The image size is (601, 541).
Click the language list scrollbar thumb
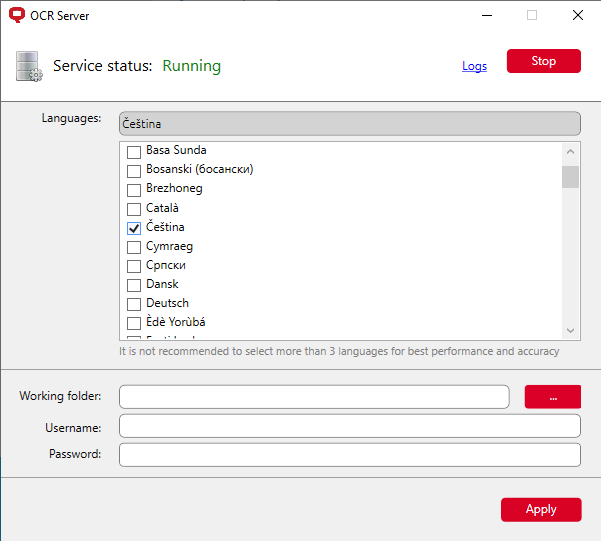[x=570, y=177]
